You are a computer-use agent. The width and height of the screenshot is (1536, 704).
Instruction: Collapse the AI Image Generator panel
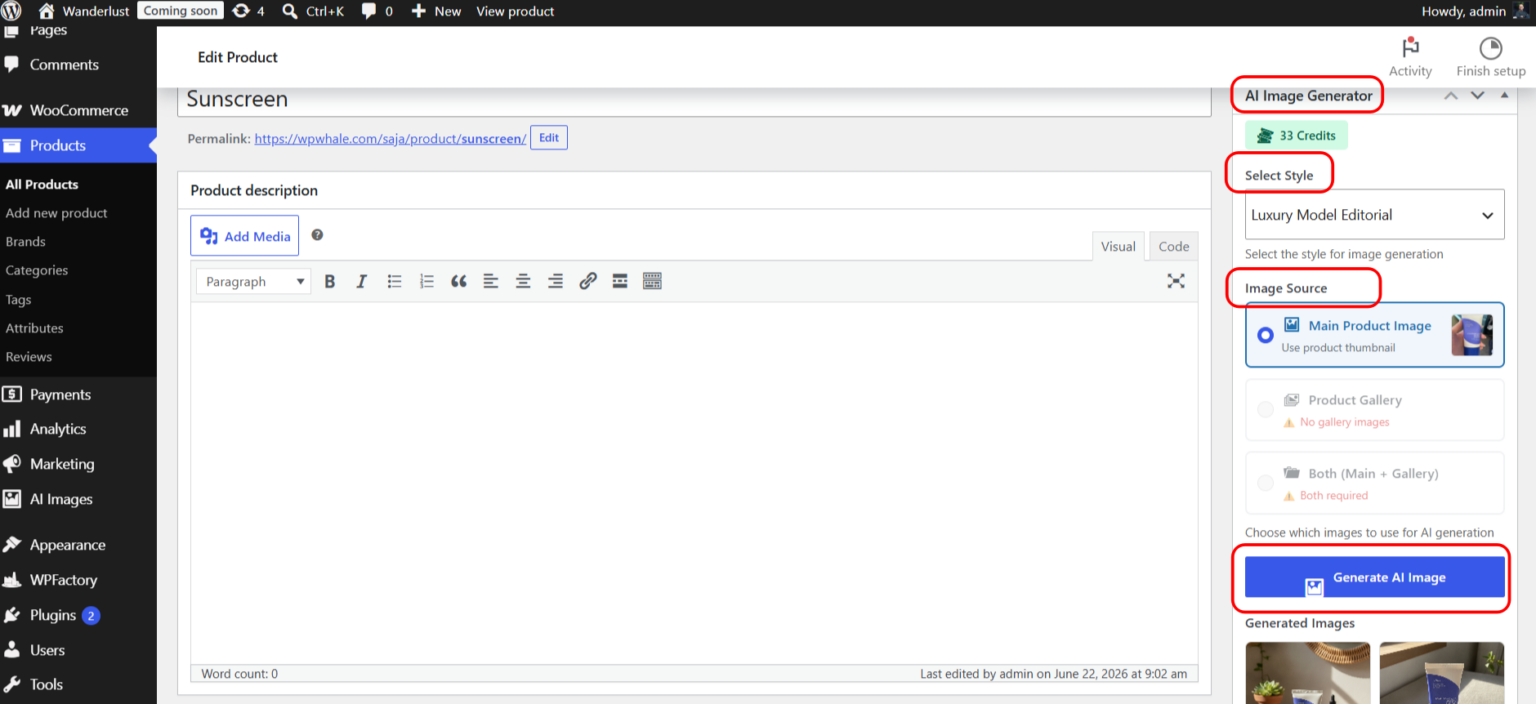click(1504, 96)
